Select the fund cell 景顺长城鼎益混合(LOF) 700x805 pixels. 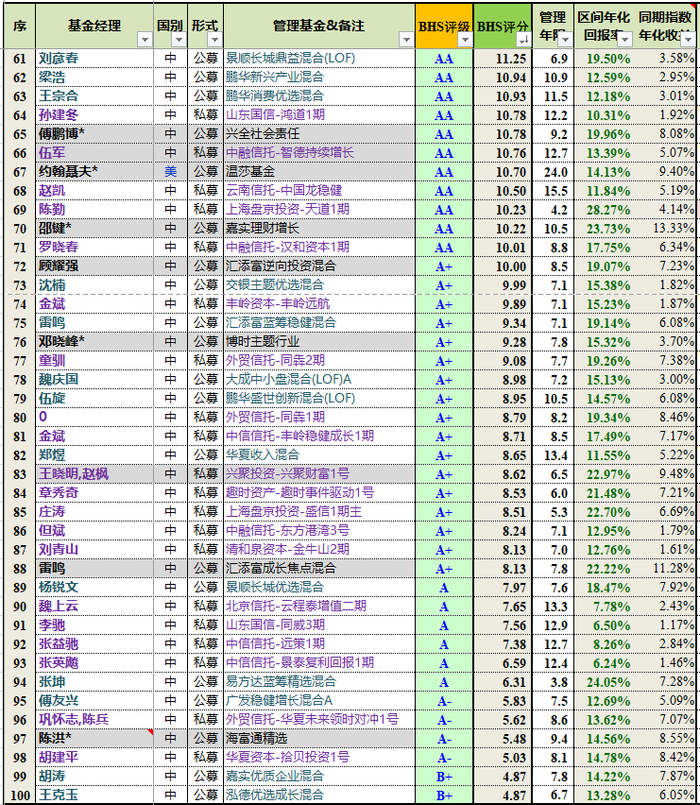pyautogui.click(x=319, y=59)
